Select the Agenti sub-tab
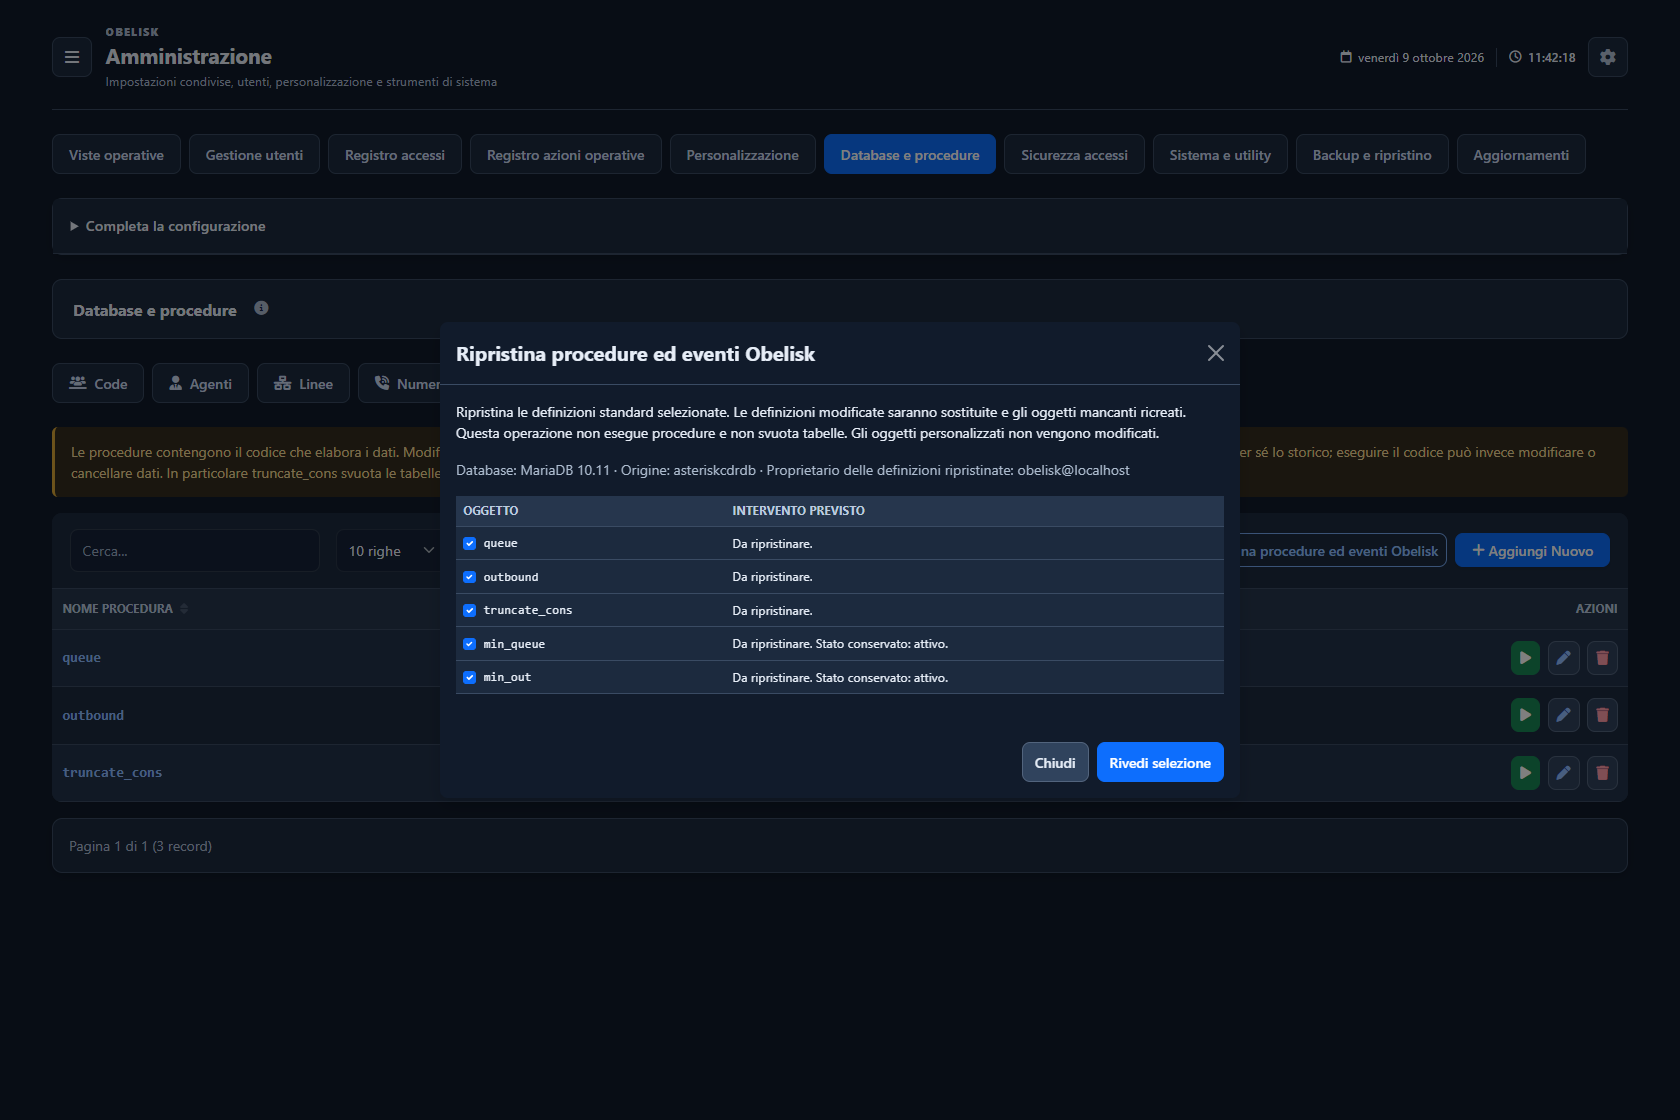Viewport: 1680px width, 1120px height. (200, 383)
